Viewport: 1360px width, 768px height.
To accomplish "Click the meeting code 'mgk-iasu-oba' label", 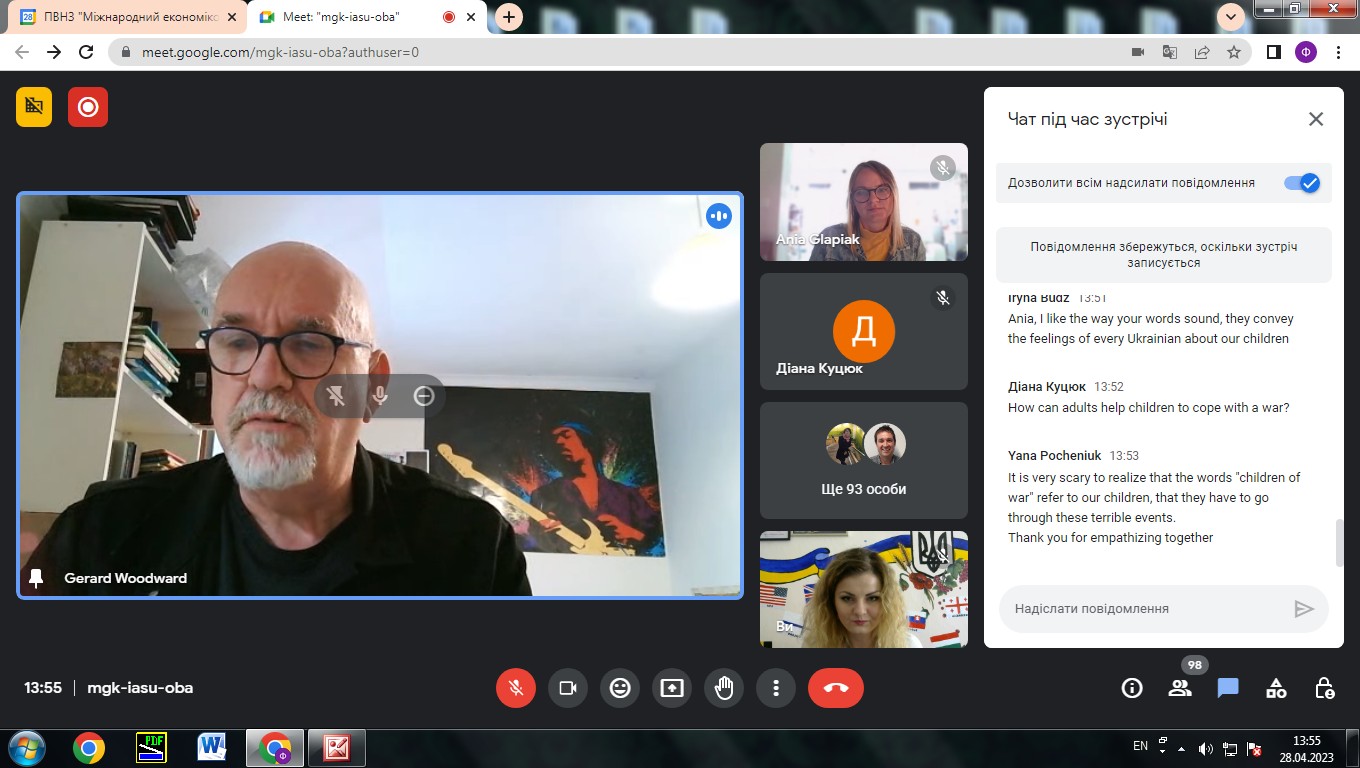I will pos(140,688).
